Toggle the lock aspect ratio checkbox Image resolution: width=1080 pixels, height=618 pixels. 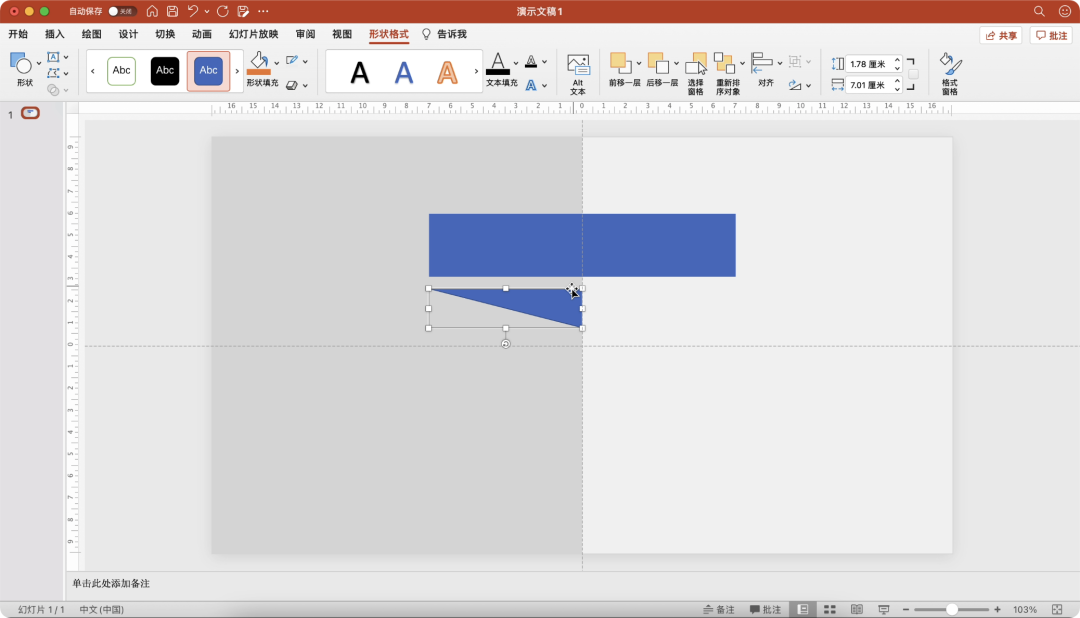[913, 74]
